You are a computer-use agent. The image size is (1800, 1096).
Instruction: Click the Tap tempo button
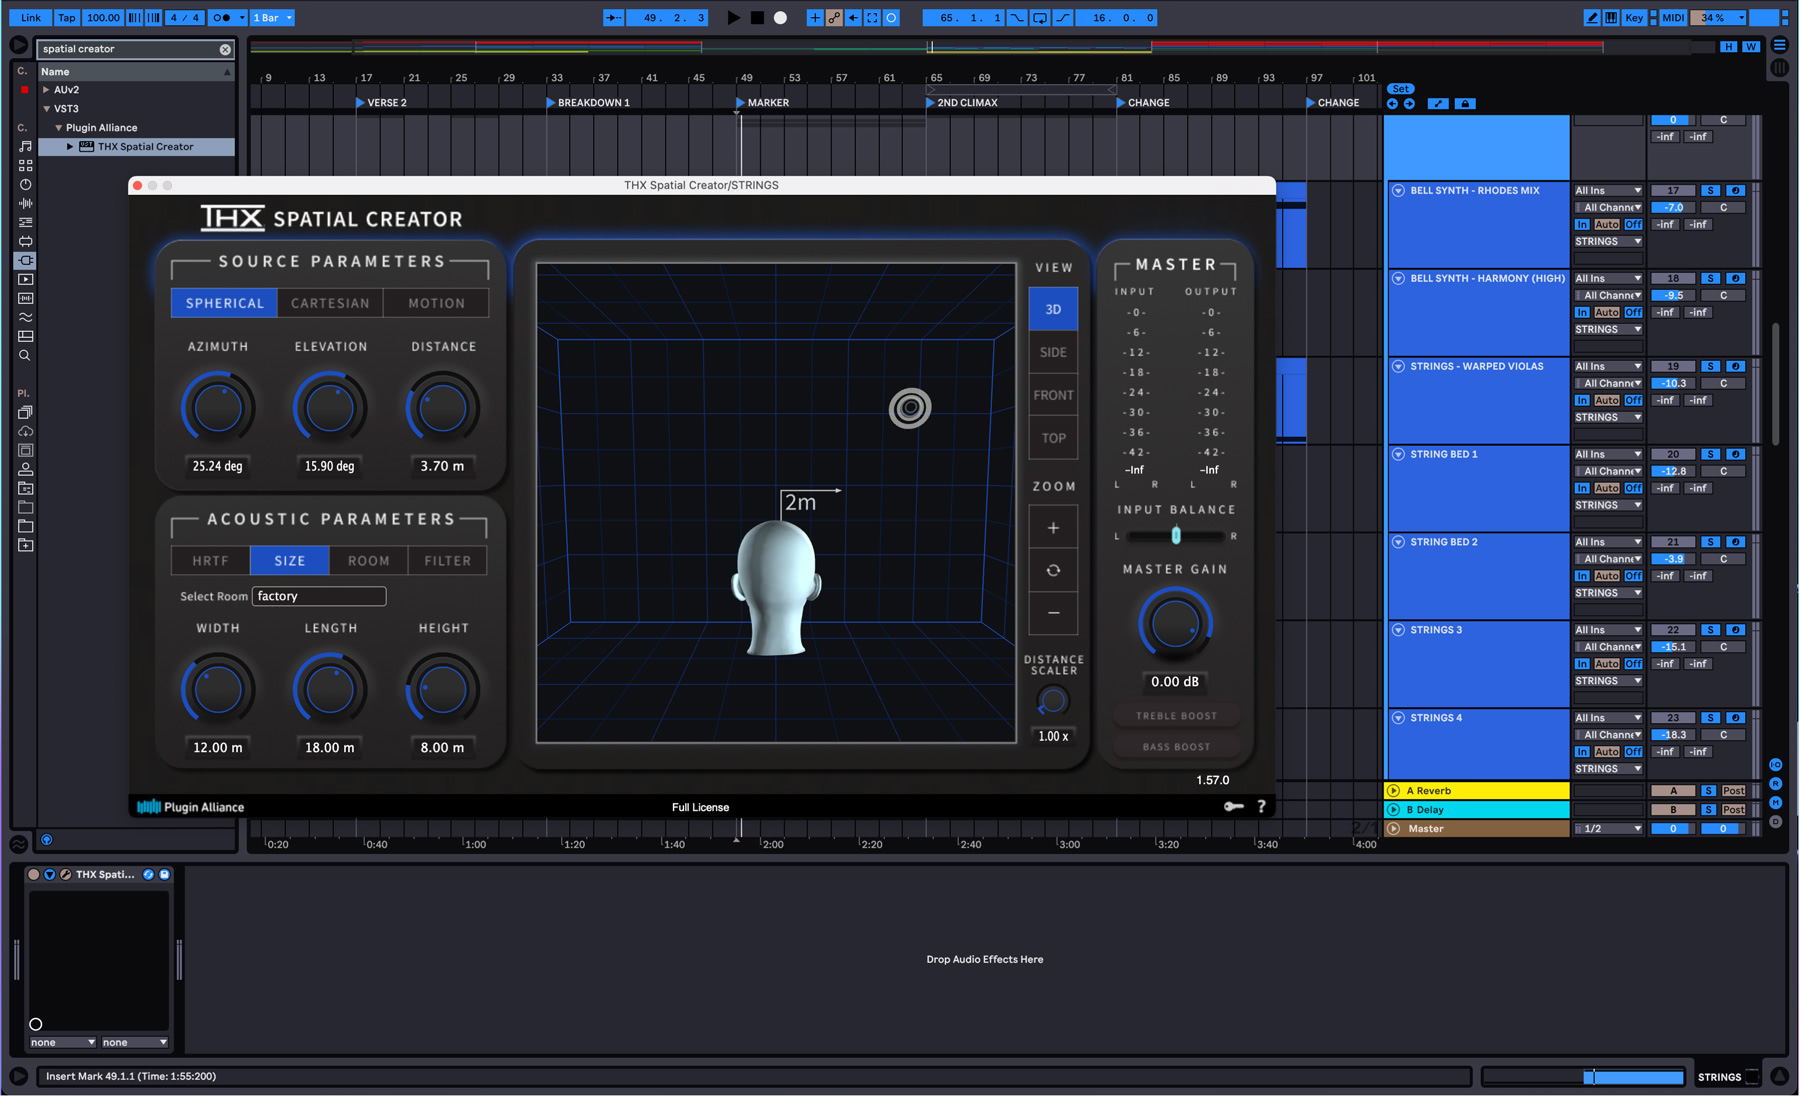click(66, 17)
